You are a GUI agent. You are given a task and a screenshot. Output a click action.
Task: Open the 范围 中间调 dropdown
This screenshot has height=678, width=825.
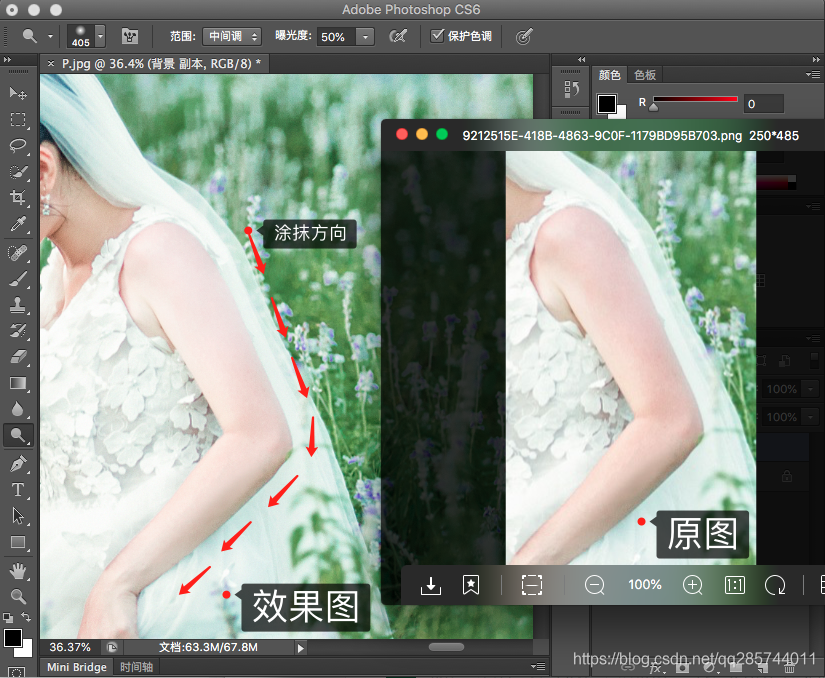[232, 36]
